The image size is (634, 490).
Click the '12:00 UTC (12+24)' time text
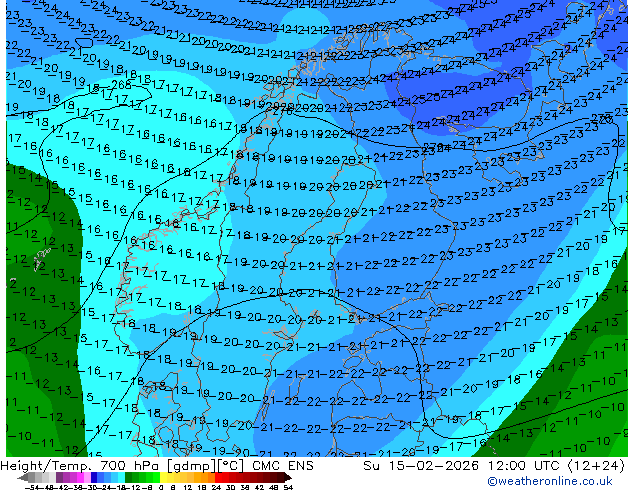pos(556,466)
